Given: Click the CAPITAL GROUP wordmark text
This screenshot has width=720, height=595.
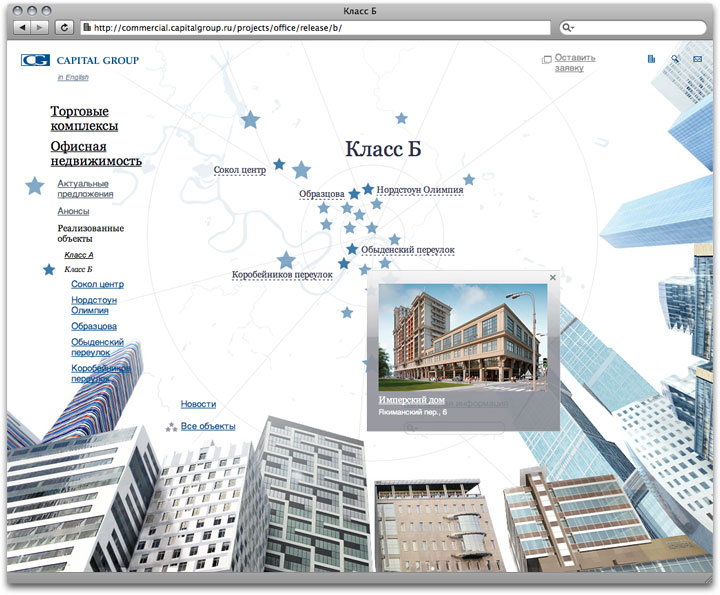Looking at the screenshot, I should point(98,61).
